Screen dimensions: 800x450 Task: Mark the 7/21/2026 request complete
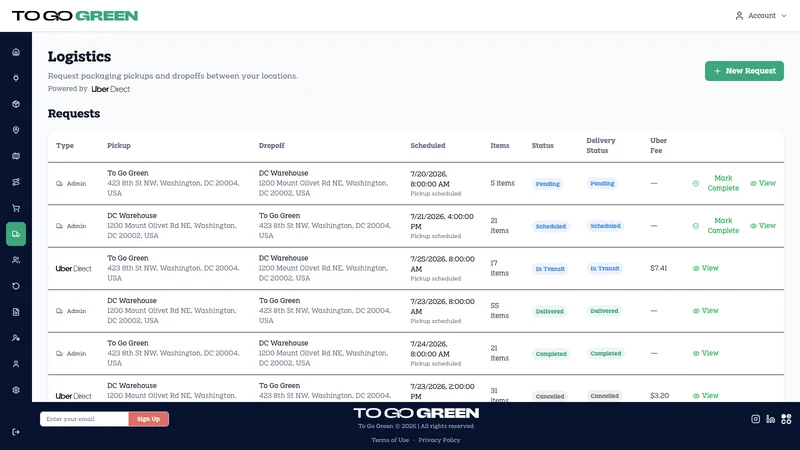point(716,226)
